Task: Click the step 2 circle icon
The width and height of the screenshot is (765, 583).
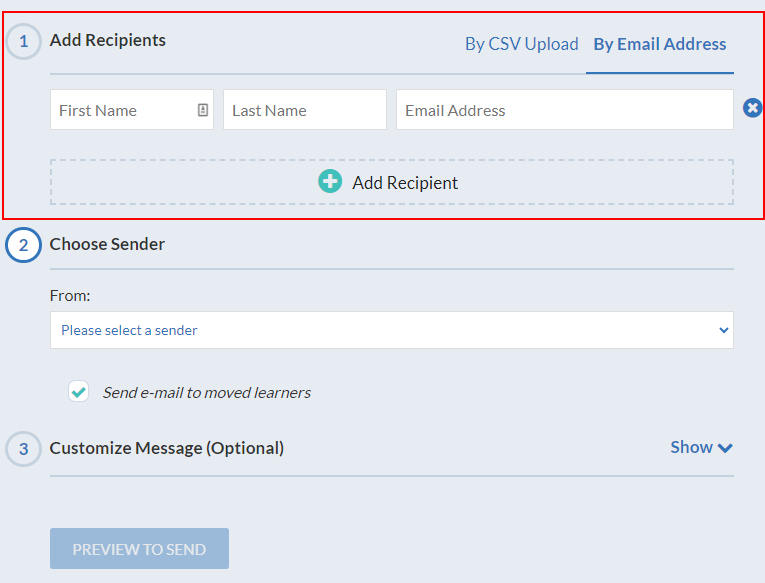Action: point(23,245)
